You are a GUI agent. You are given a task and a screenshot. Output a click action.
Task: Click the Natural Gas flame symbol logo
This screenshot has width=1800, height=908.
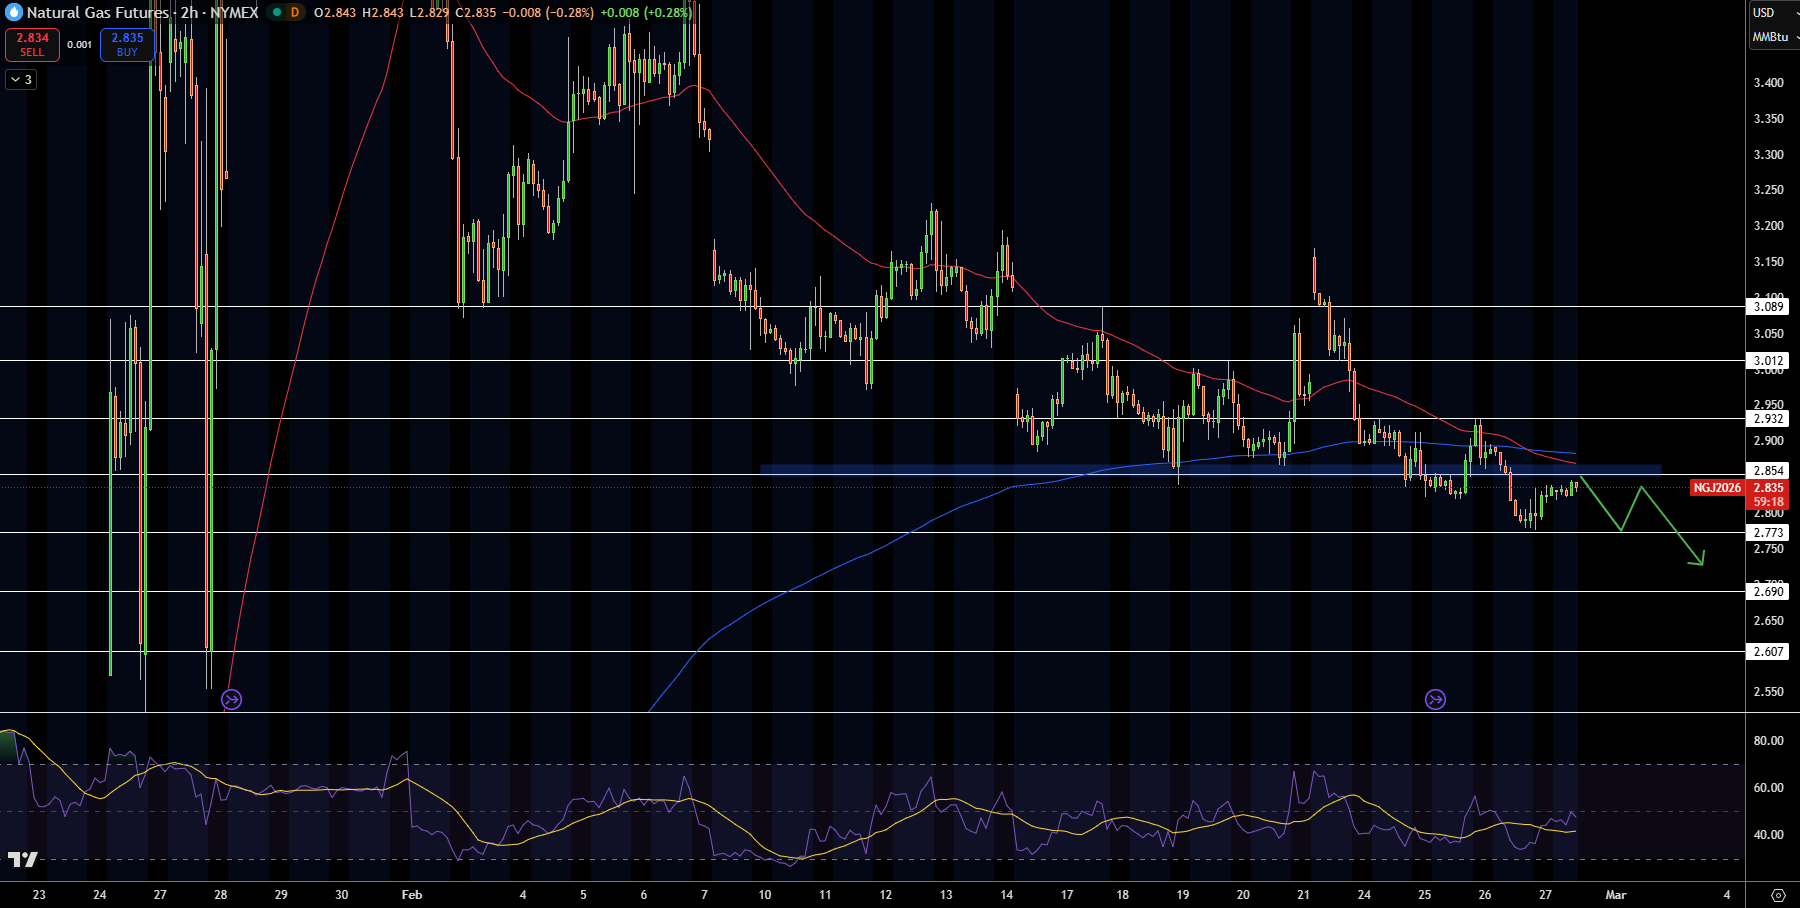(x=14, y=12)
